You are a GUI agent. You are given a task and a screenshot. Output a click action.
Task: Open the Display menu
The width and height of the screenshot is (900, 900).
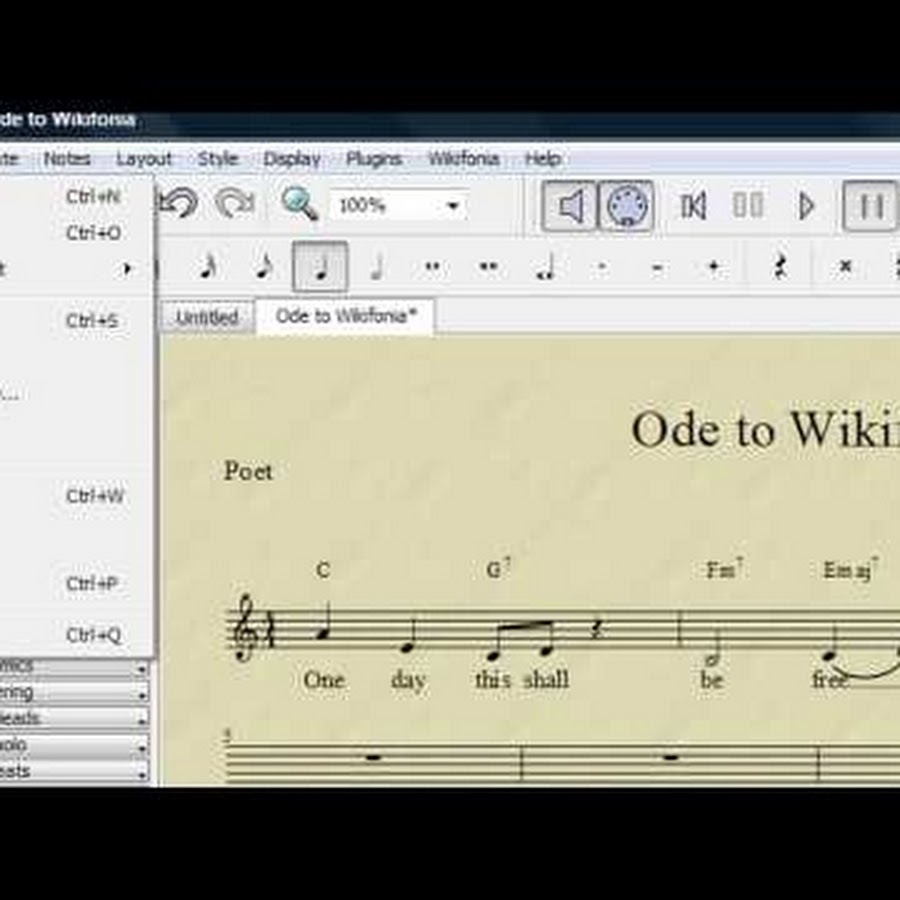292,159
